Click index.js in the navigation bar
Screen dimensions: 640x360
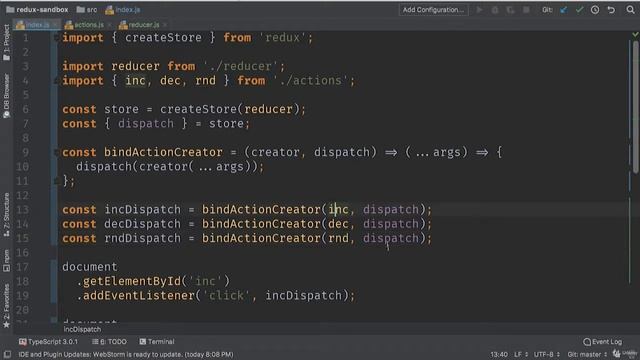[x=123, y=10]
